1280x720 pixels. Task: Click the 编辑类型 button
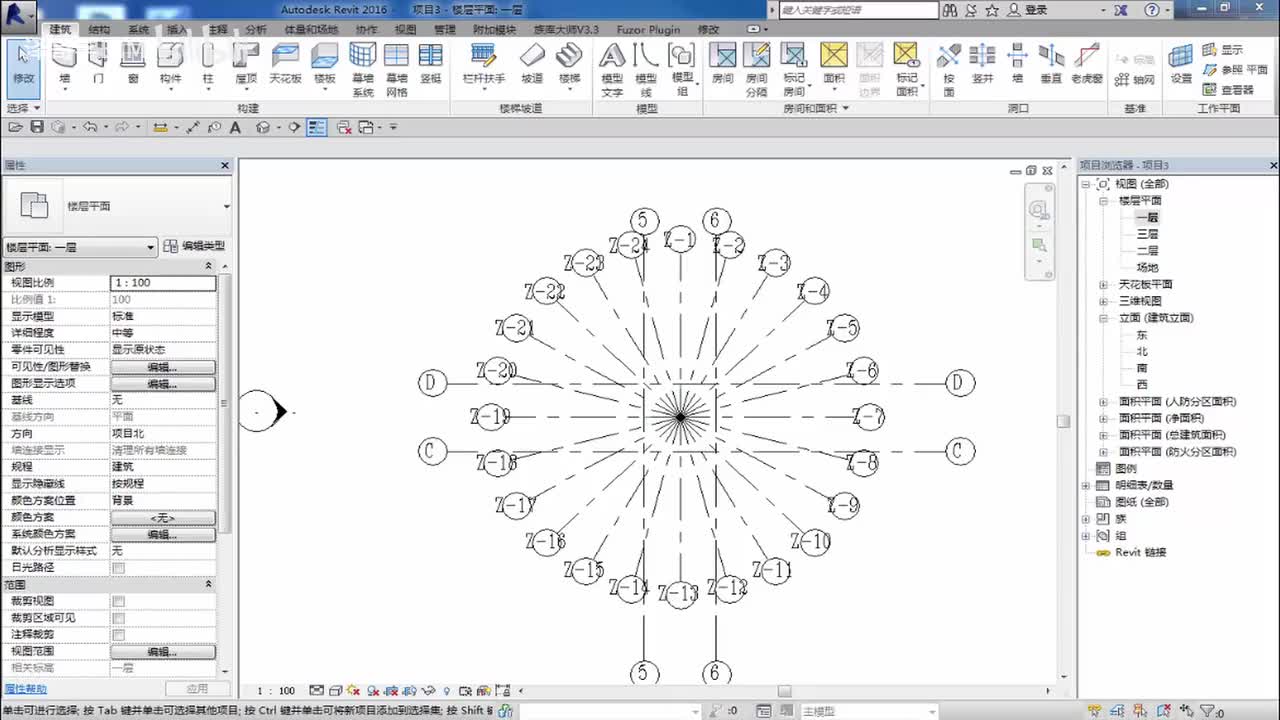point(194,246)
